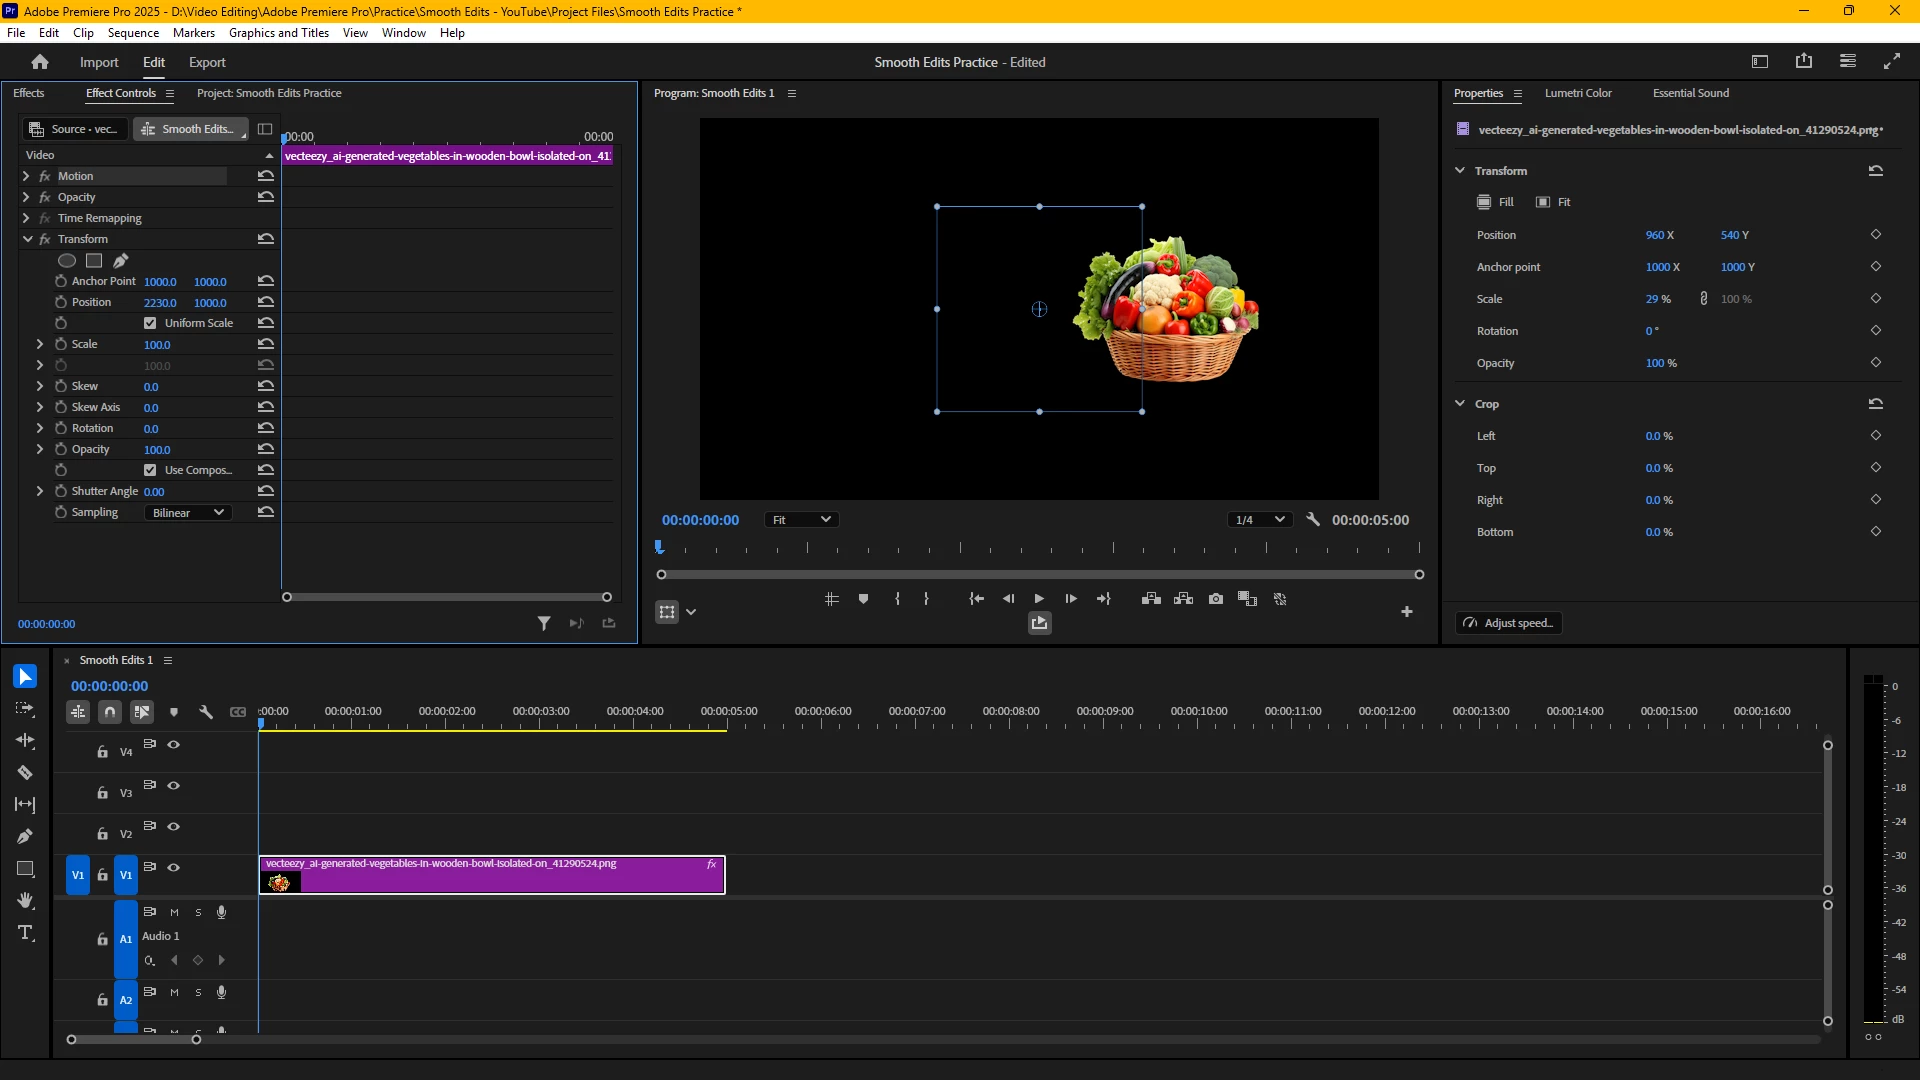1920x1080 pixels.
Task: Reset the Transform effect in Effect Controls
Action: pyautogui.click(x=265, y=239)
